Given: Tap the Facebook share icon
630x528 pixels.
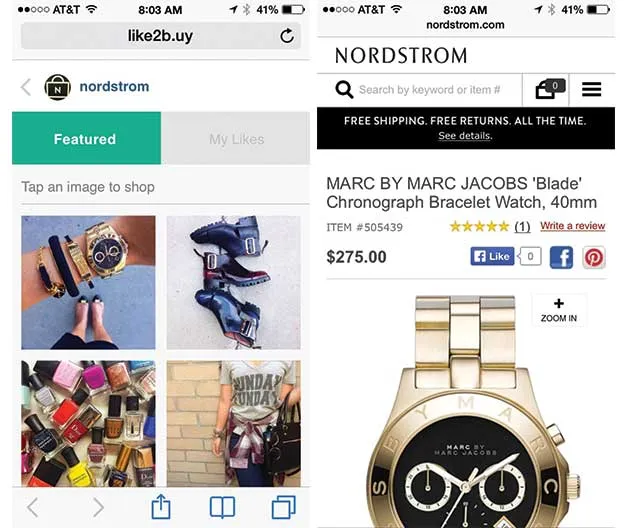Looking at the screenshot, I should point(561,257).
